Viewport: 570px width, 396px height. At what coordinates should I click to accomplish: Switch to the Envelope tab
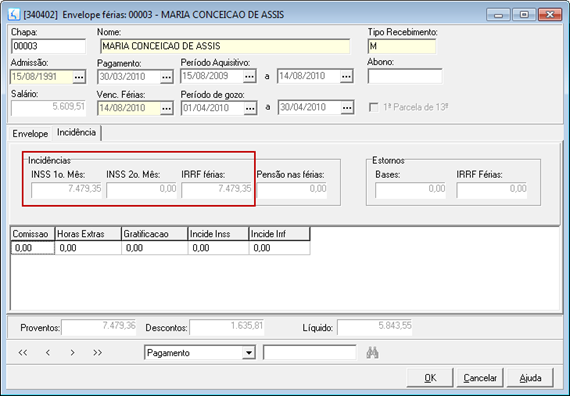click(x=30, y=133)
